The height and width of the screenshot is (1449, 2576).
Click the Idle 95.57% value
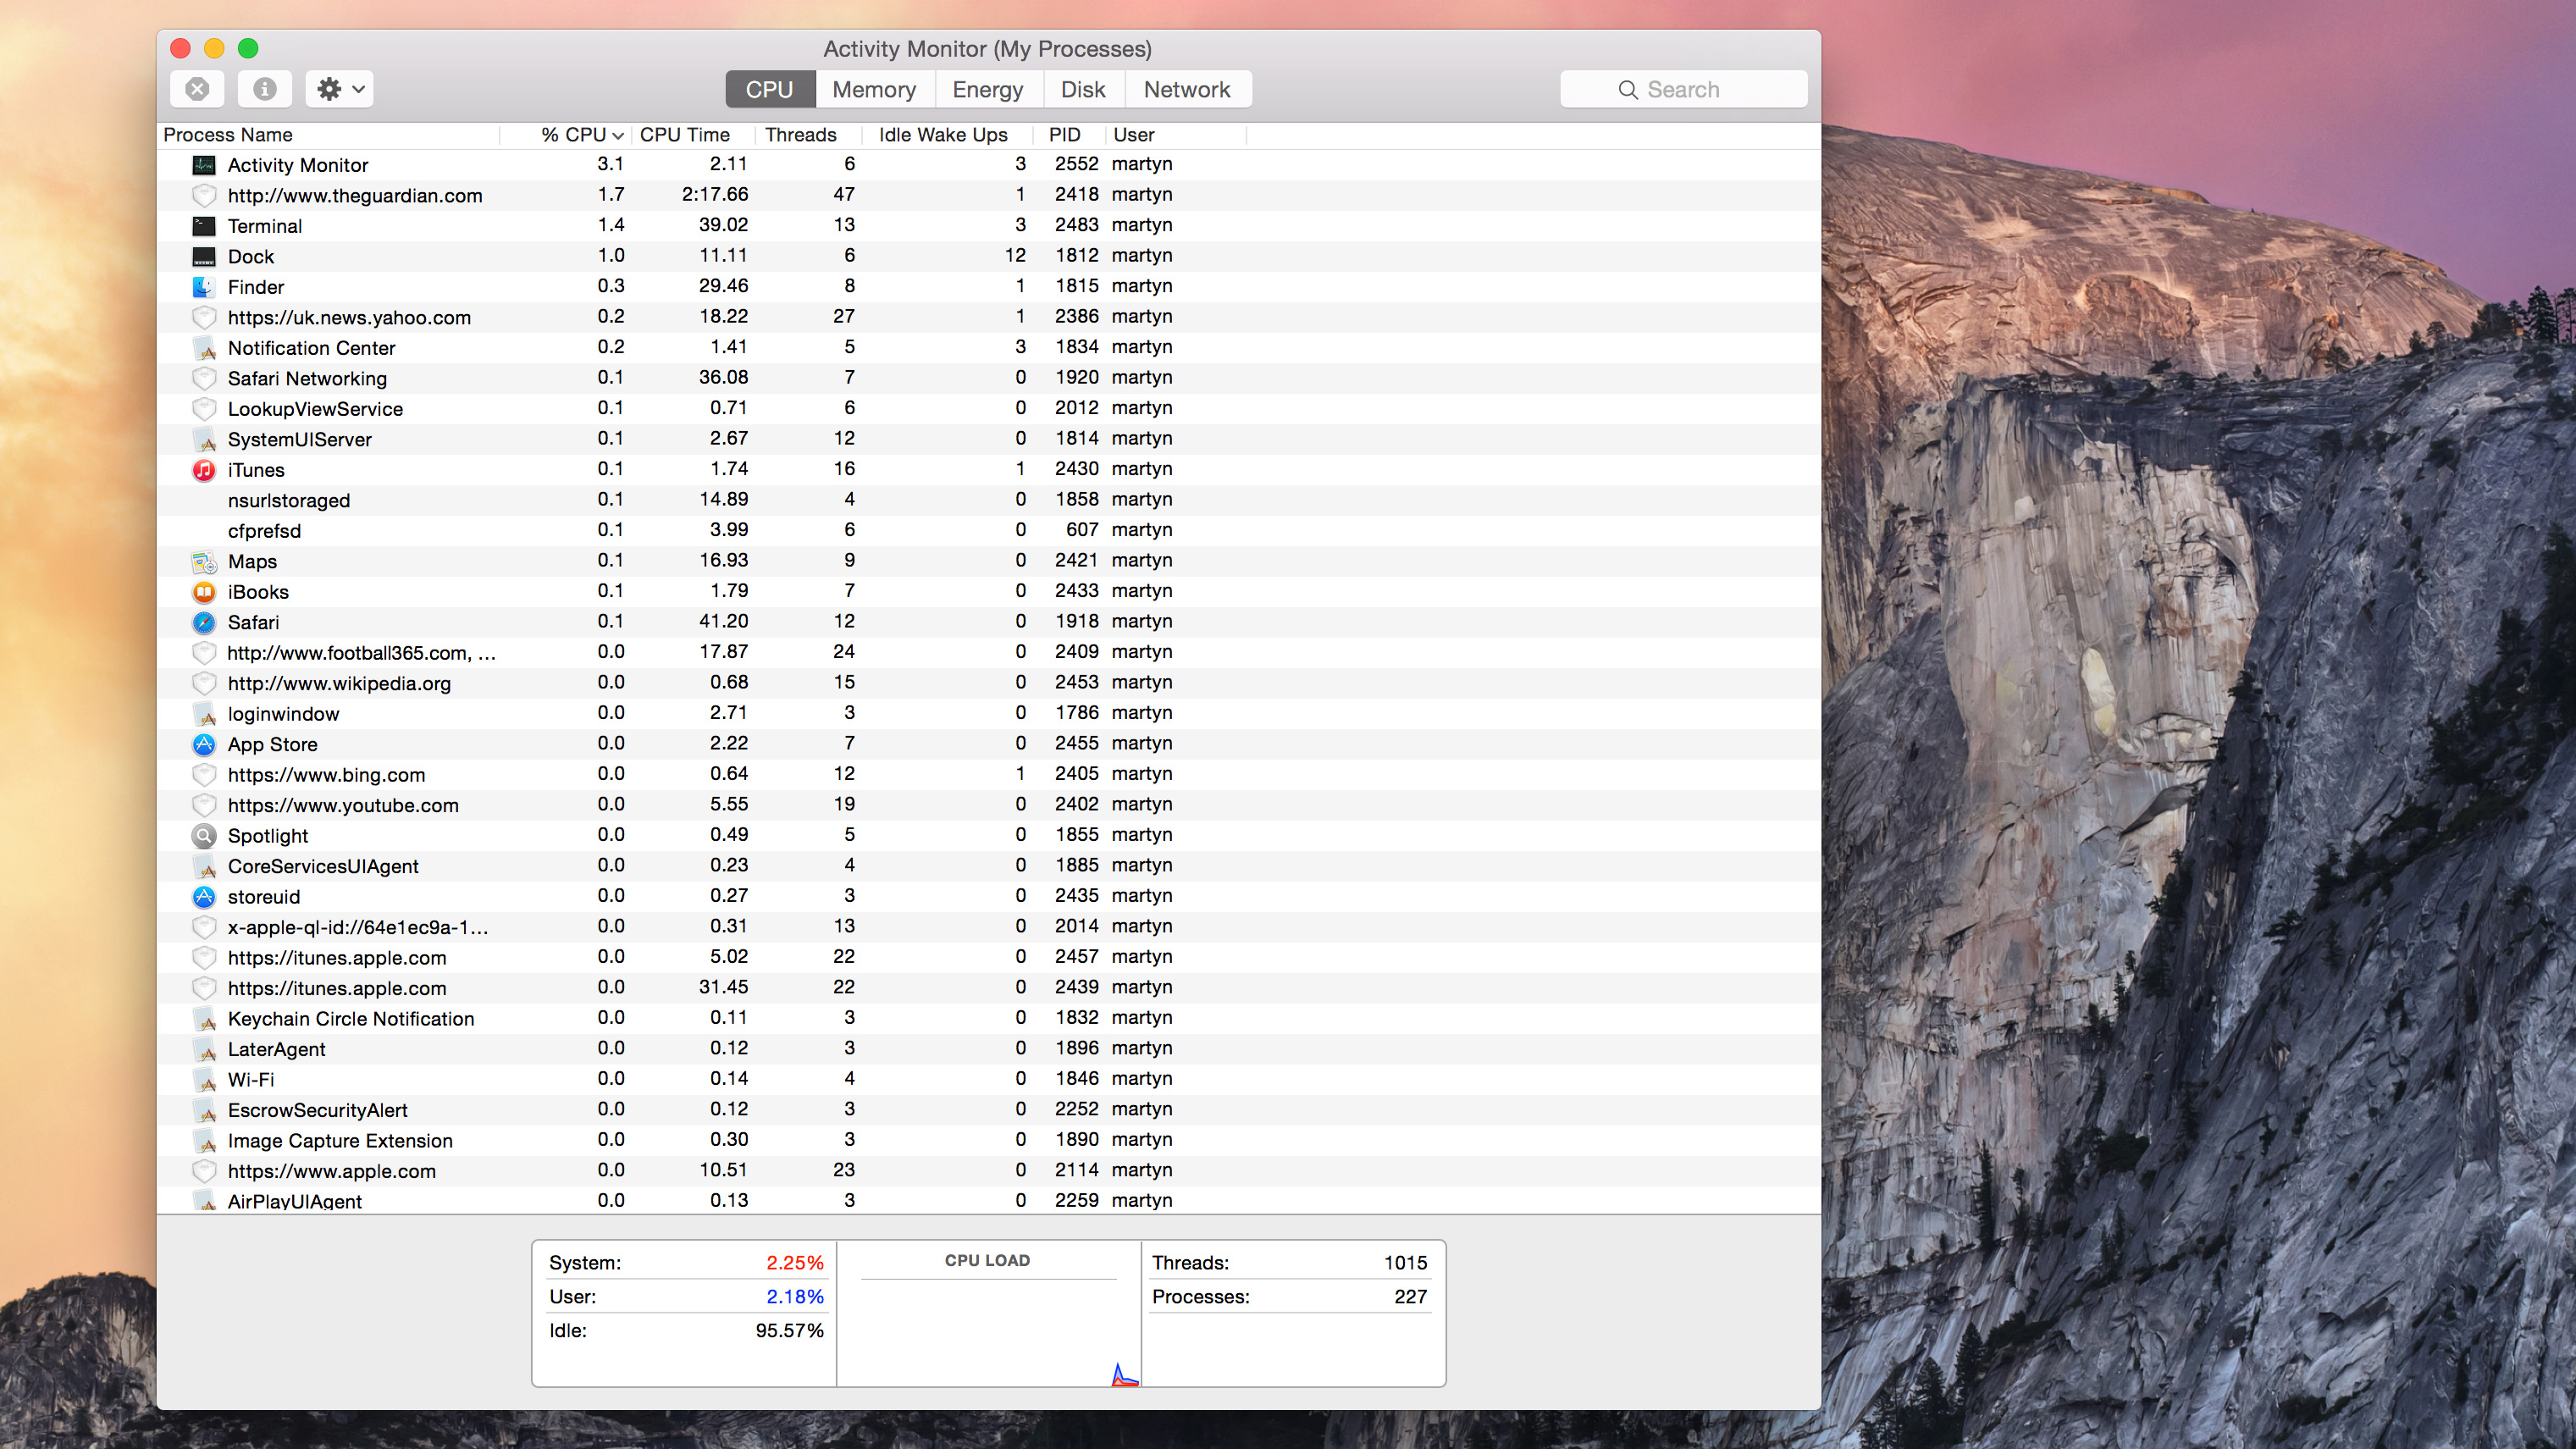pyautogui.click(x=789, y=1331)
